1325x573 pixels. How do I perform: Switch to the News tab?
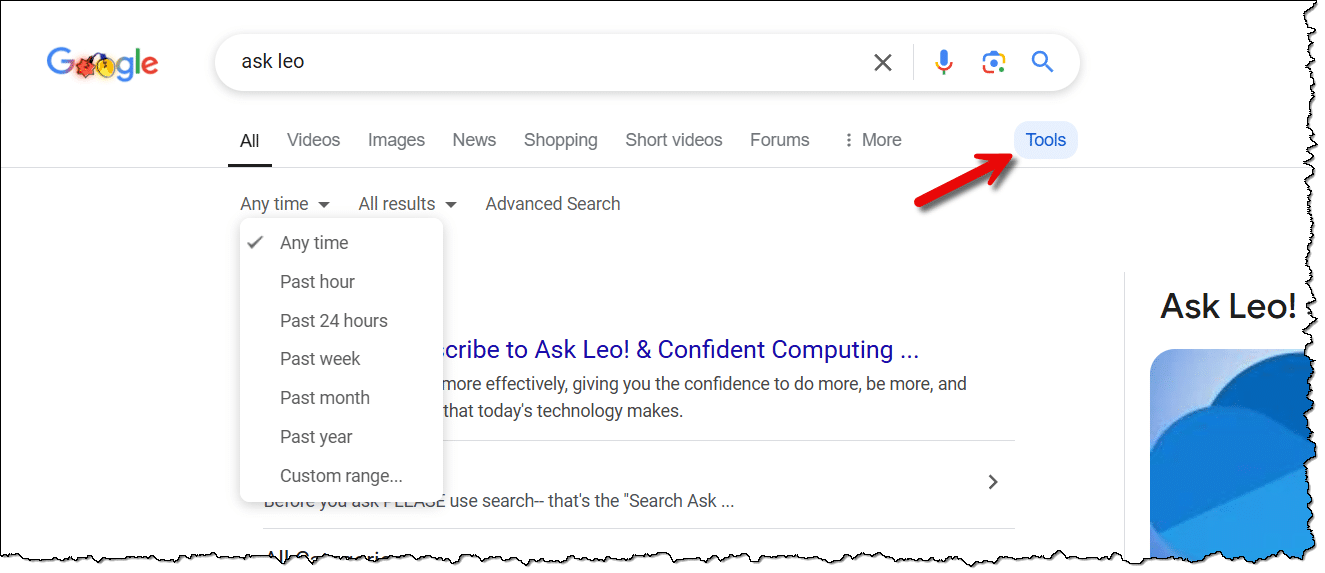[x=474, y=140]
